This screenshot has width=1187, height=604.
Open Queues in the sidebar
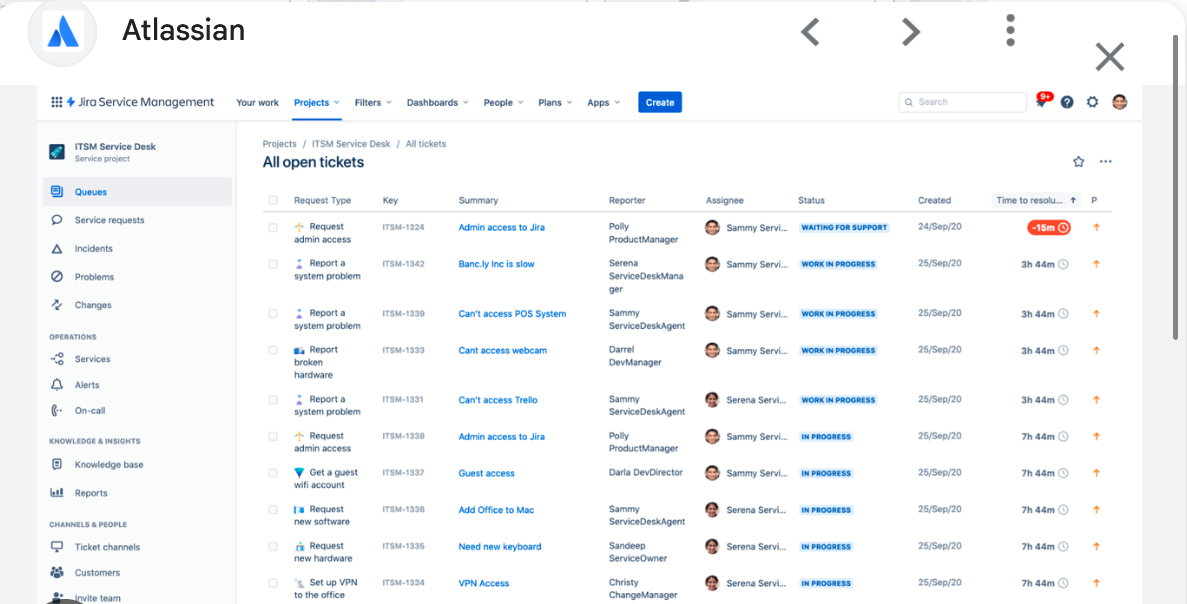point(138,191)
